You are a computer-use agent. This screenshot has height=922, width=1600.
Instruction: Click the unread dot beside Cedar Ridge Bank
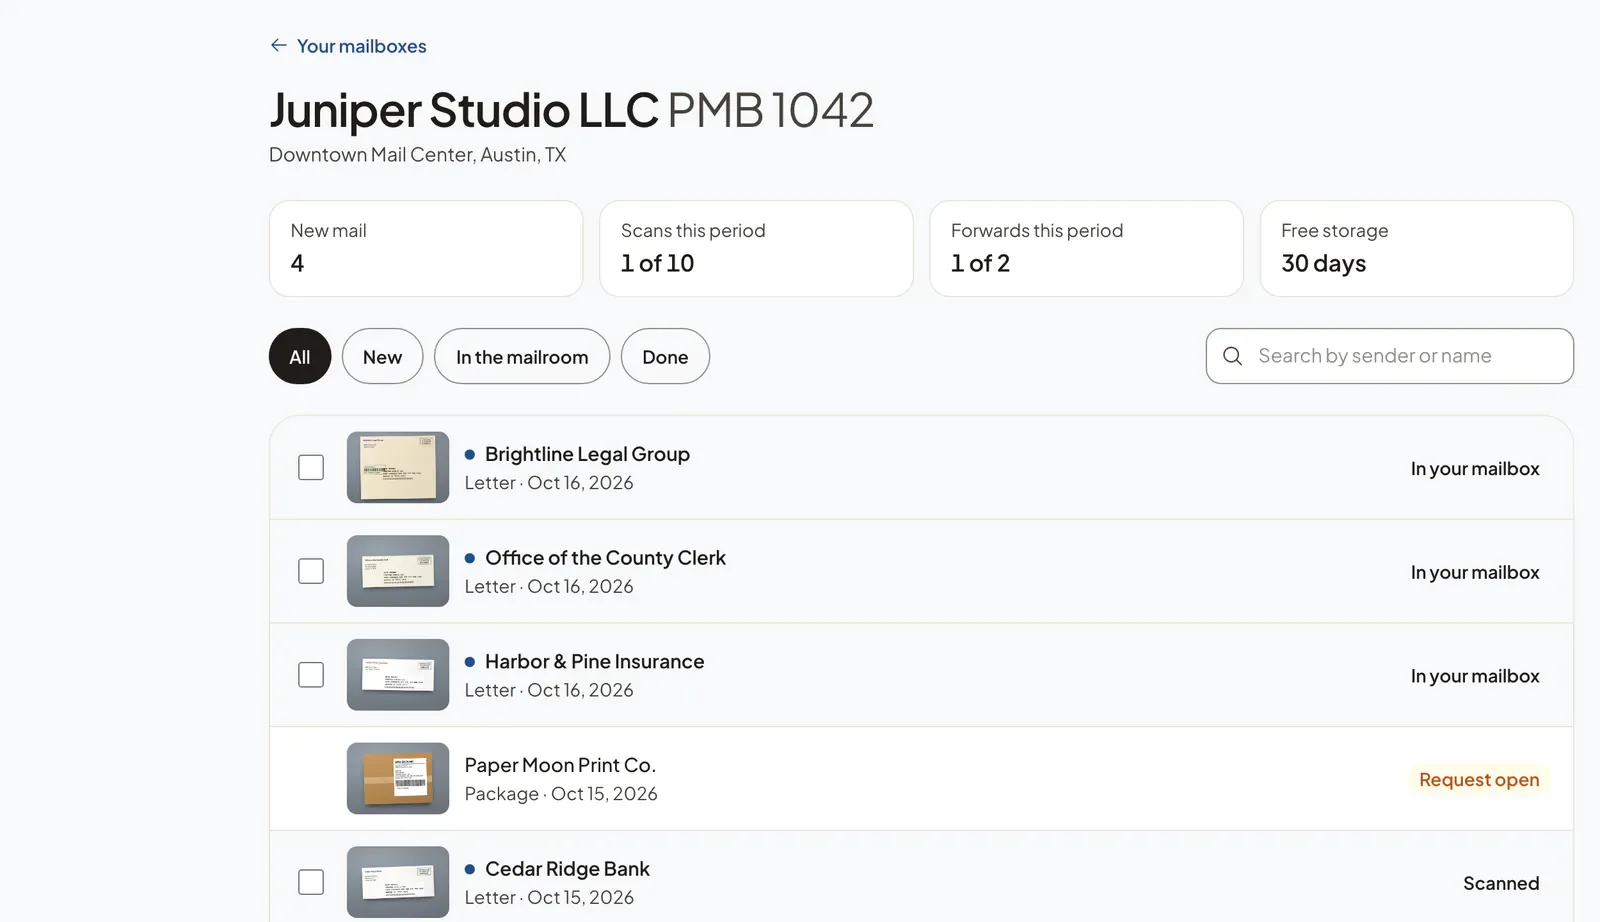pos(470,869)
